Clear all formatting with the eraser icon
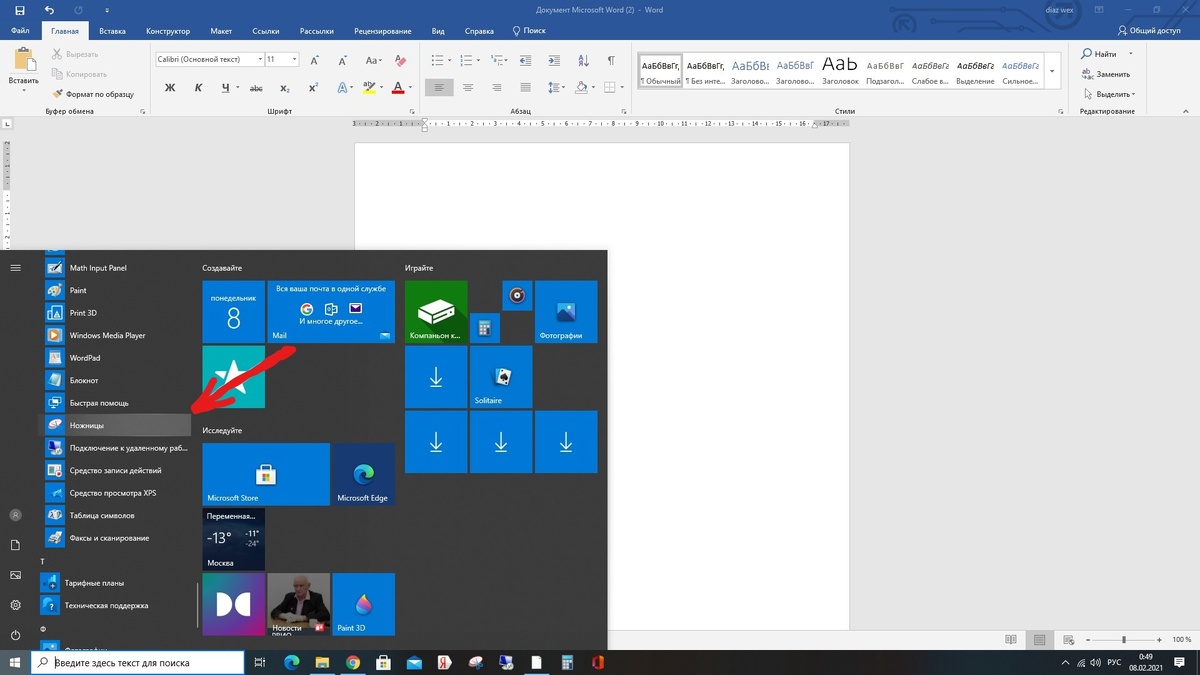 (x=401, y=60)
